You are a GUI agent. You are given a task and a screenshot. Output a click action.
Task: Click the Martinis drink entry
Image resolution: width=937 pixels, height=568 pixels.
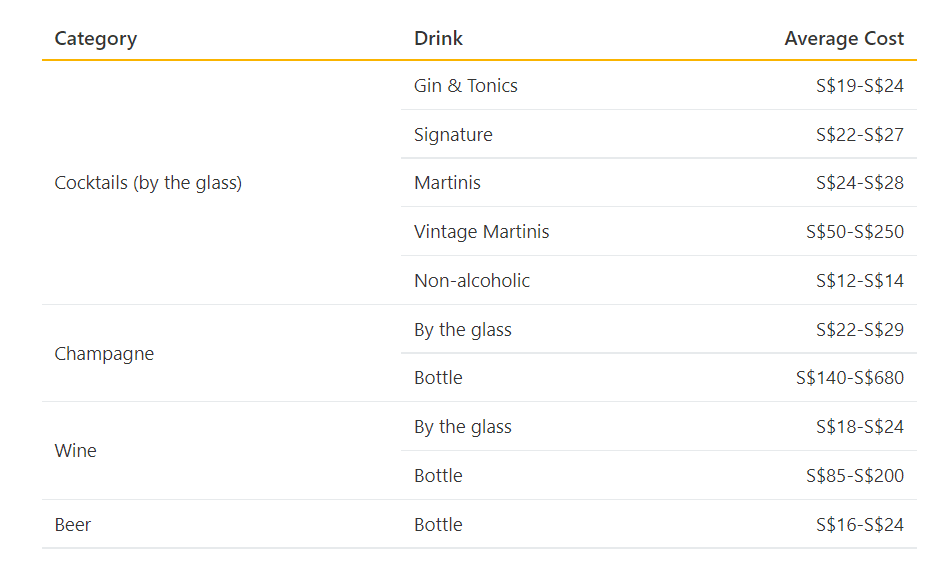[x=447, y=183]
